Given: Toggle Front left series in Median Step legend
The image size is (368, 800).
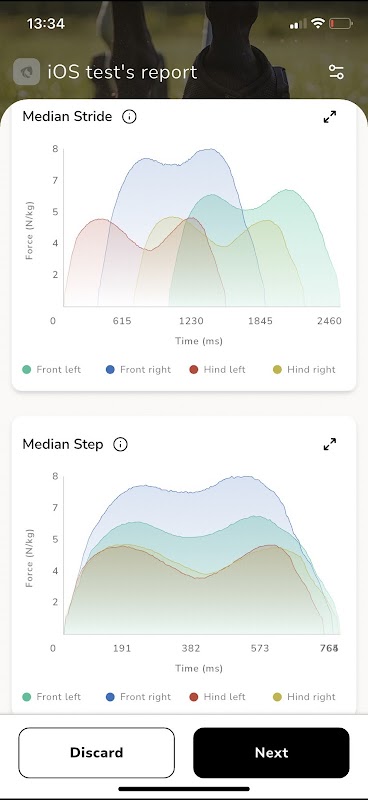Looking at the screenshot, I should 52,696.
